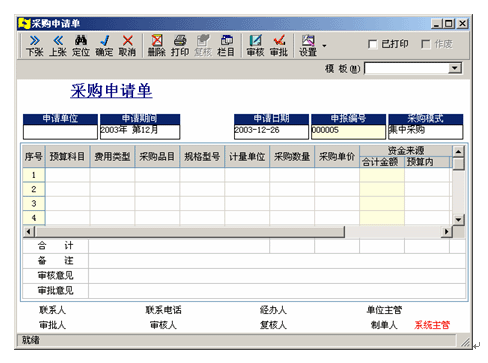Click the 申请单位 input field
Screen dimensions: 488x363
[x=60, y=132]
